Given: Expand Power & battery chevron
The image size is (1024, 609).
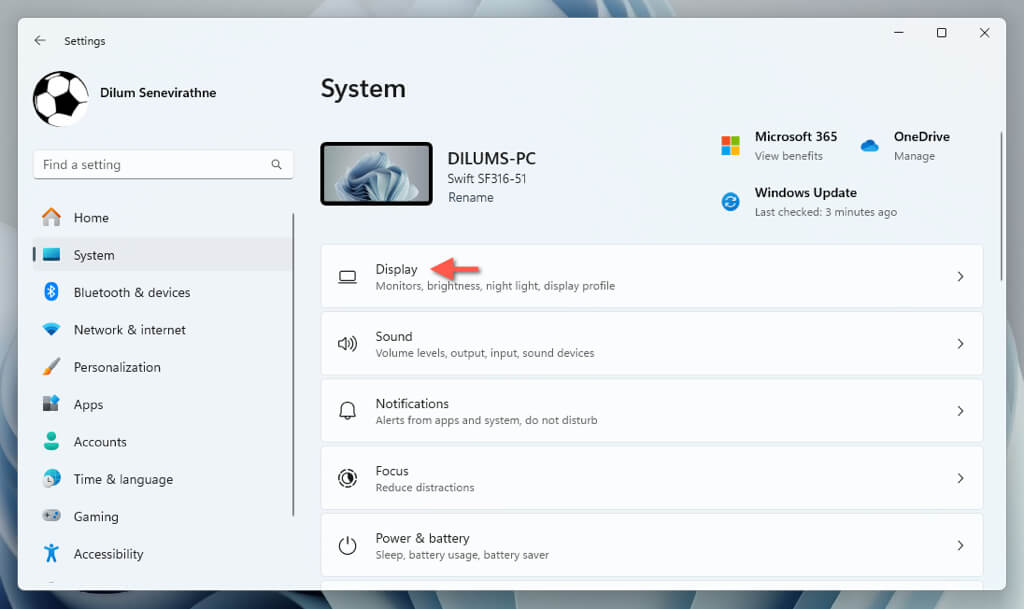Looking at the screenshot, I should coord(960,545).
